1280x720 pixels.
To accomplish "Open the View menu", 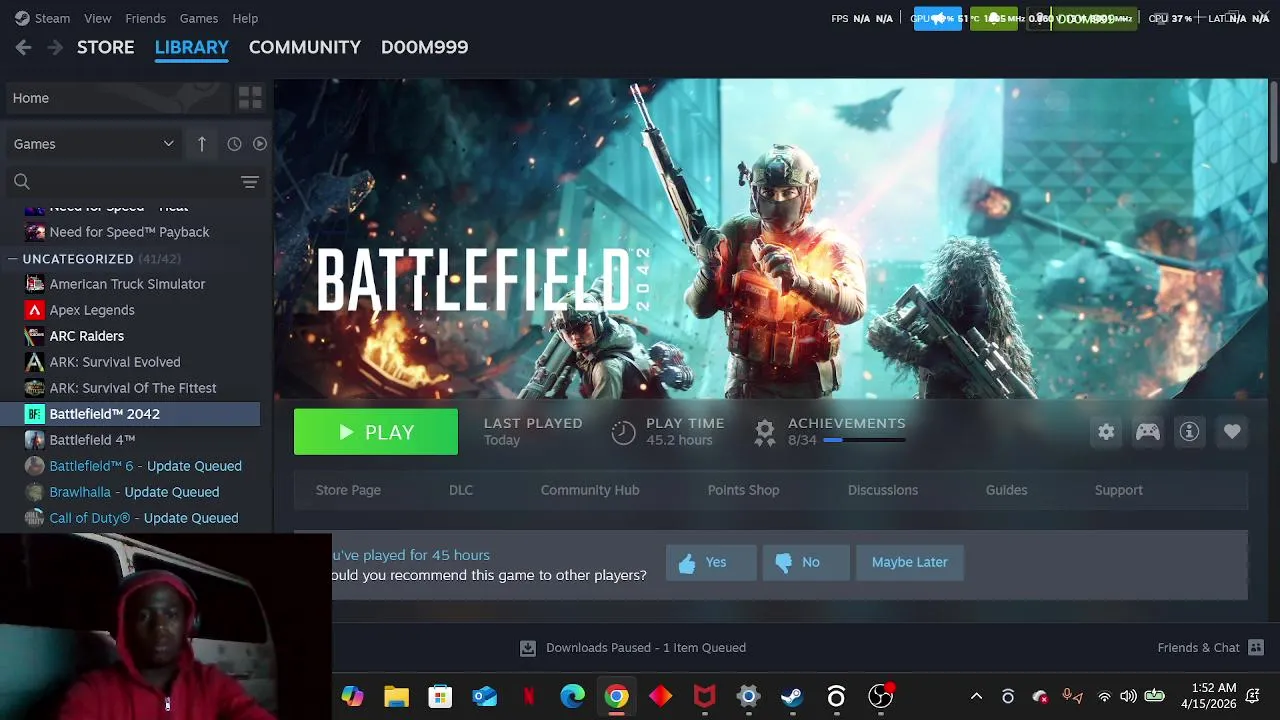I will [x=98, y=18].
